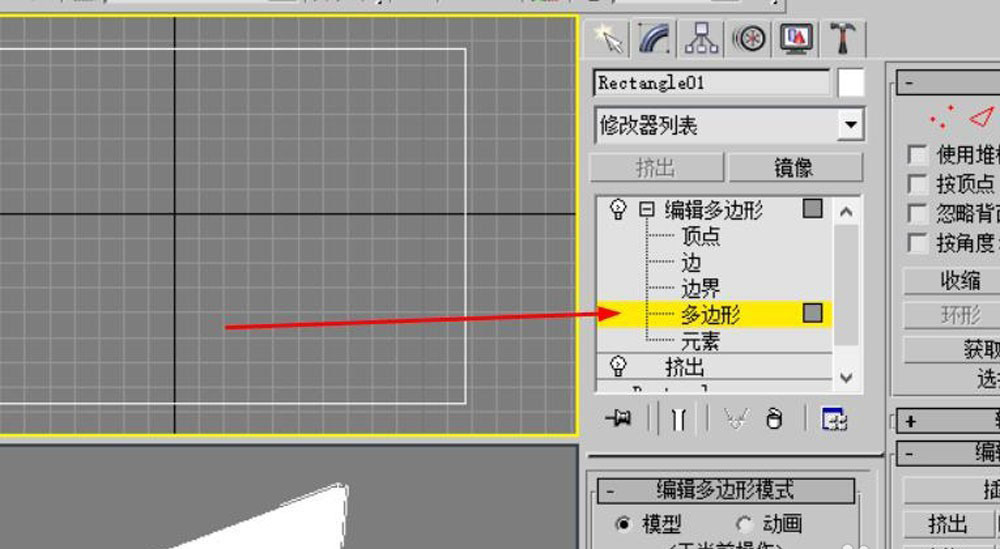Click the 挤出 button under modifier list
Viewport: 1000px width, 549px height.
pyautogui.click(x=656, y=168)
